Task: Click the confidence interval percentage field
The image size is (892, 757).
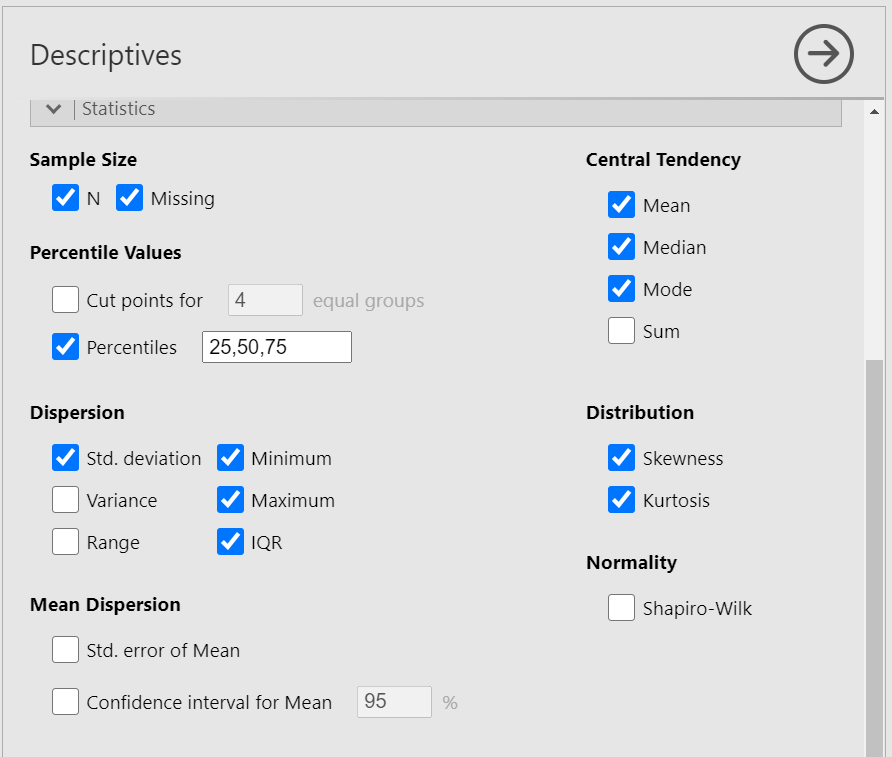Action: 394,702
